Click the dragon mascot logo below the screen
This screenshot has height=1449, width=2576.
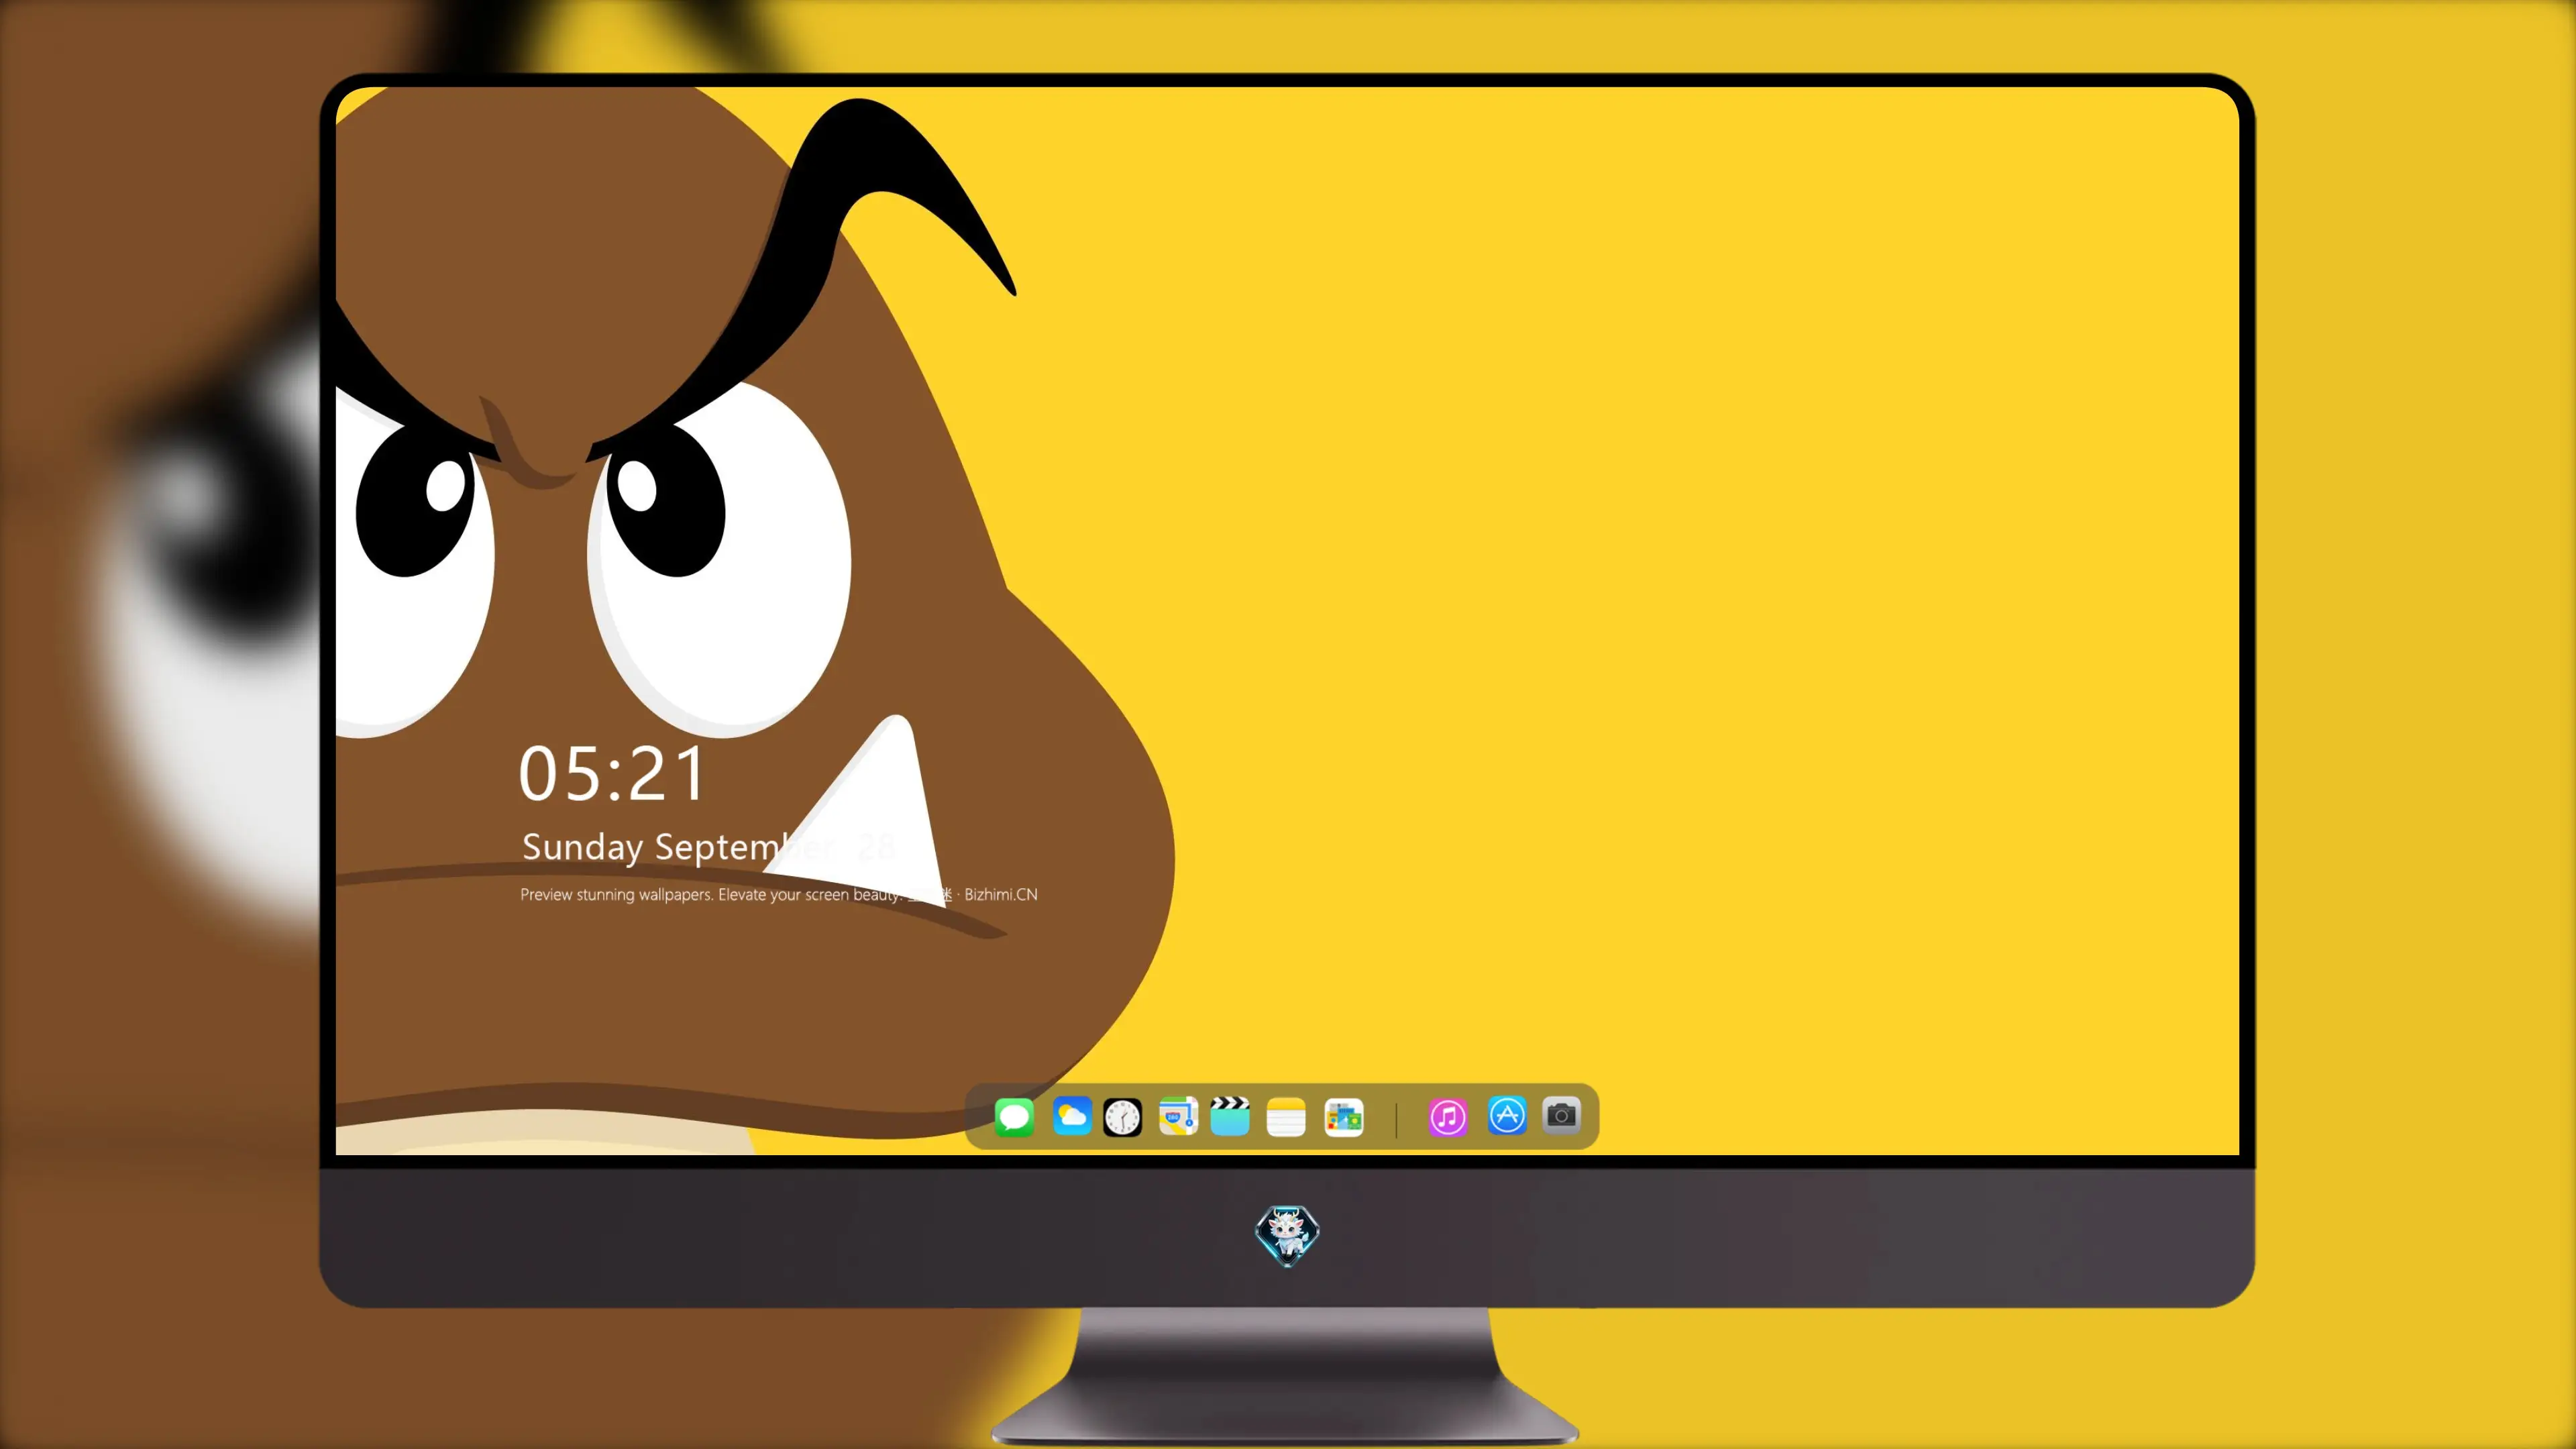click(1287, 1235)
